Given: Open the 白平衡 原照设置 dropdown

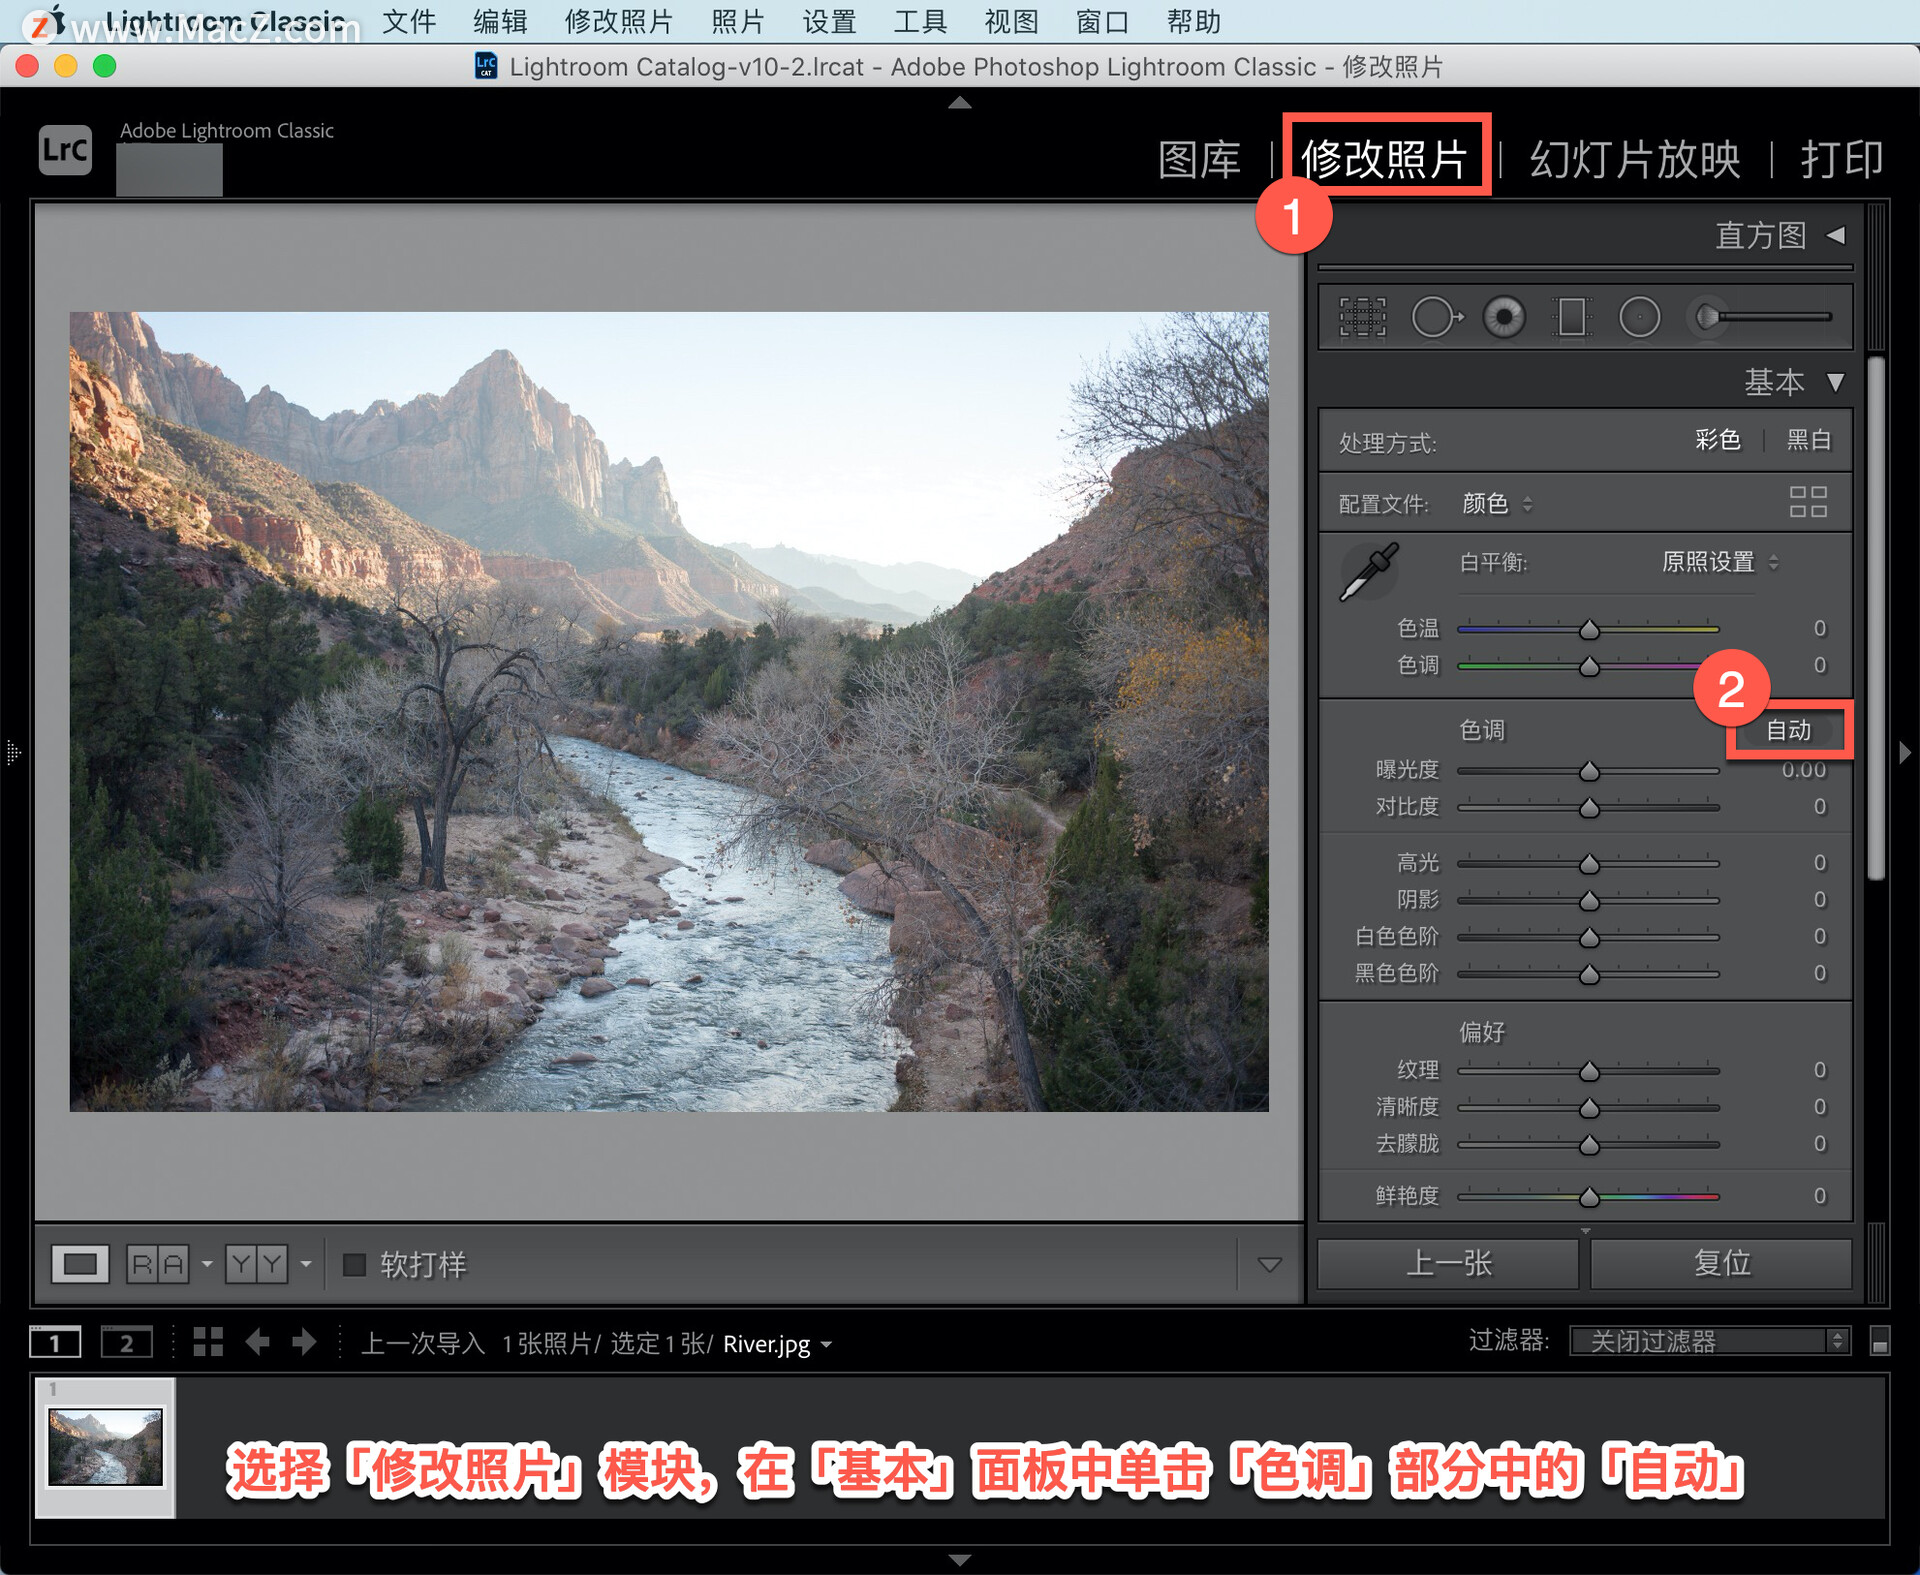Looking at the screenshot, I should (1719, 562).
